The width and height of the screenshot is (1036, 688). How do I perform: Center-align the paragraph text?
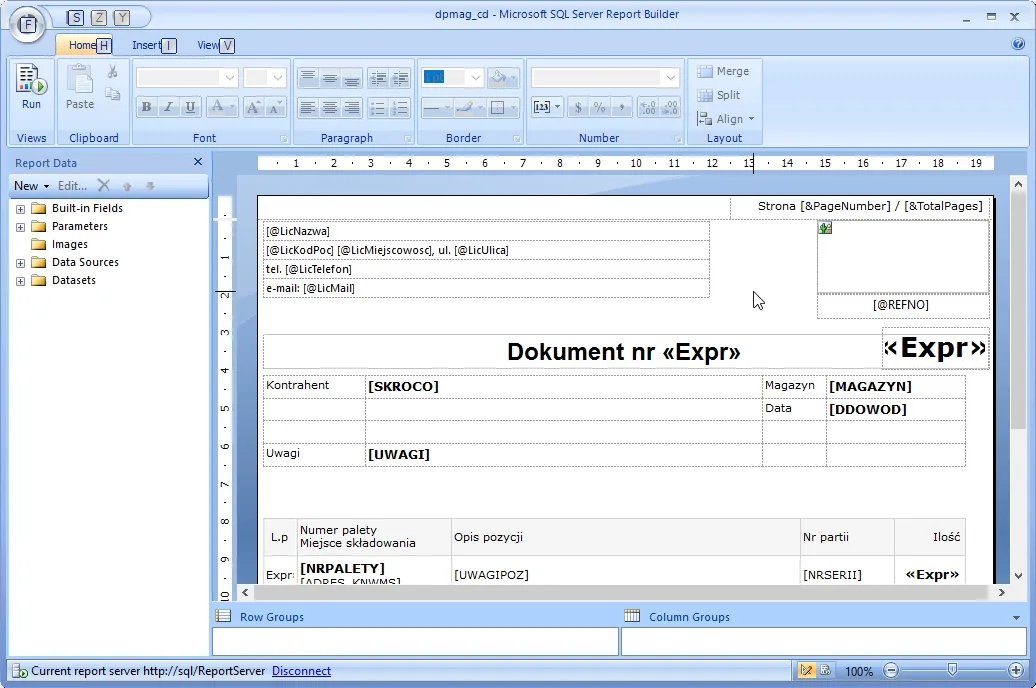coord(330,107)
